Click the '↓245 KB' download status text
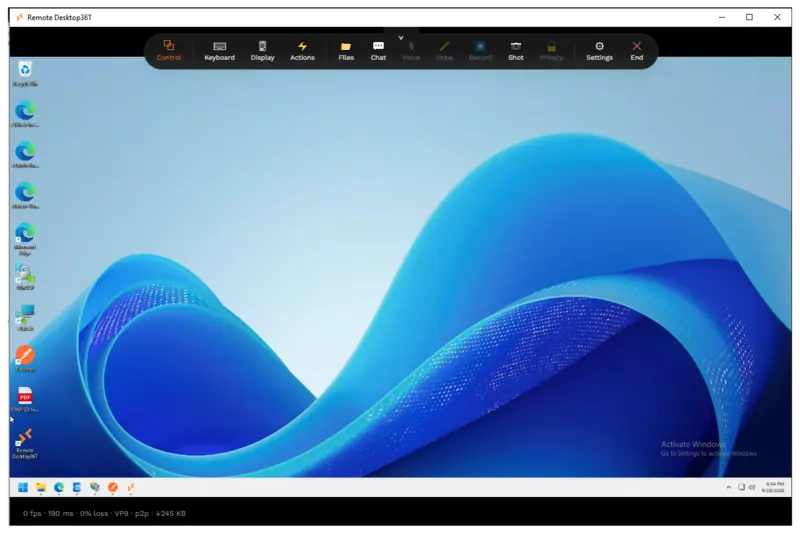The width and height of the screenshot is (800, 533). coord(170,514)
